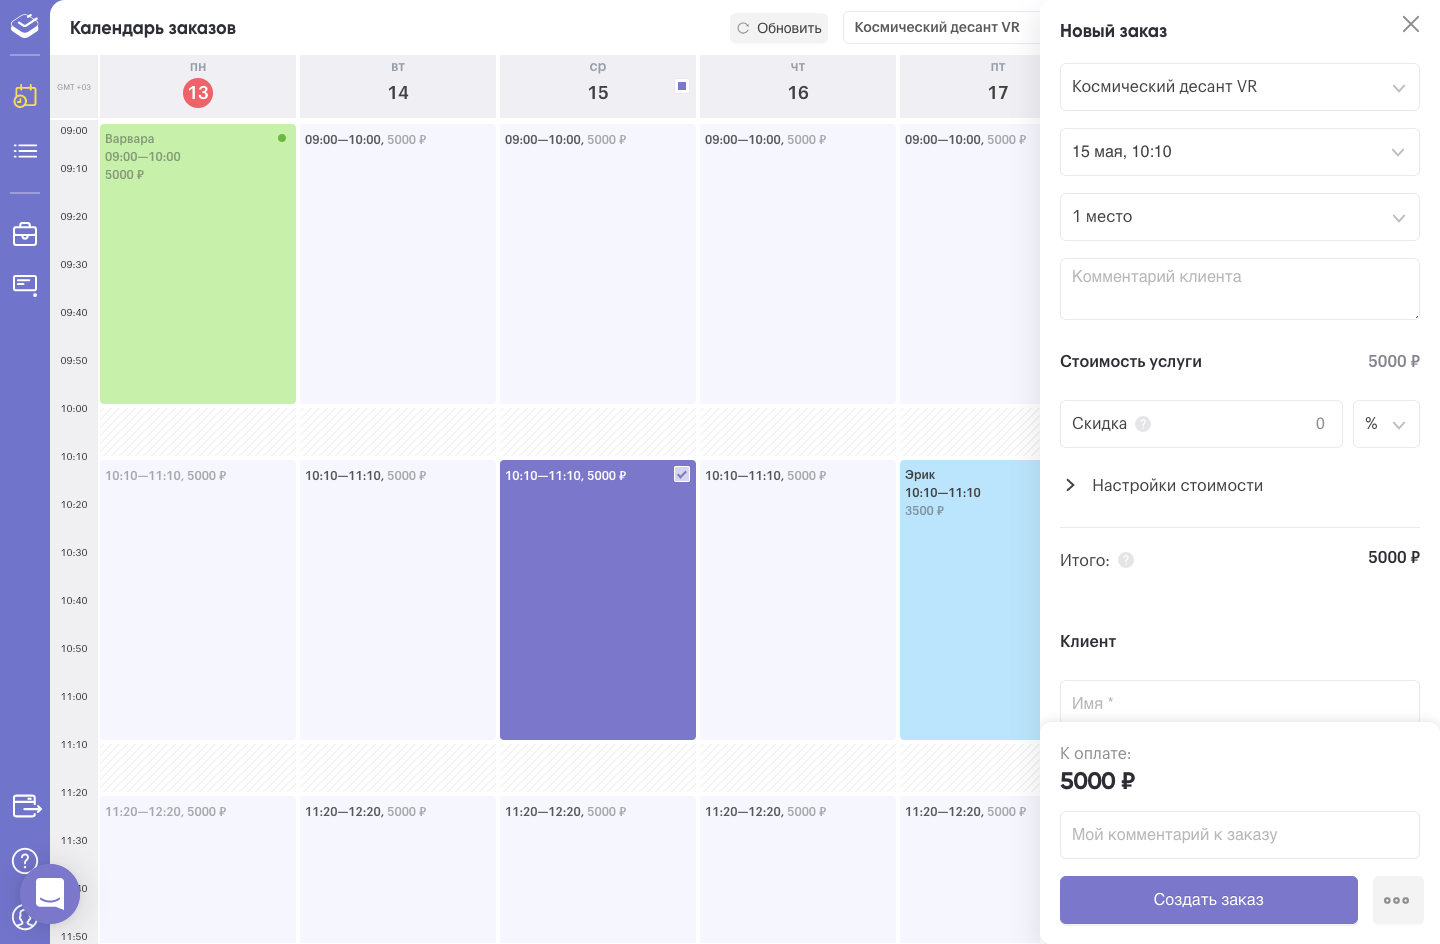1440x944 pixels.
Task: Uncheck the selected 10:10–11:10 slot on Wednesday
Action: pos(682,474)
